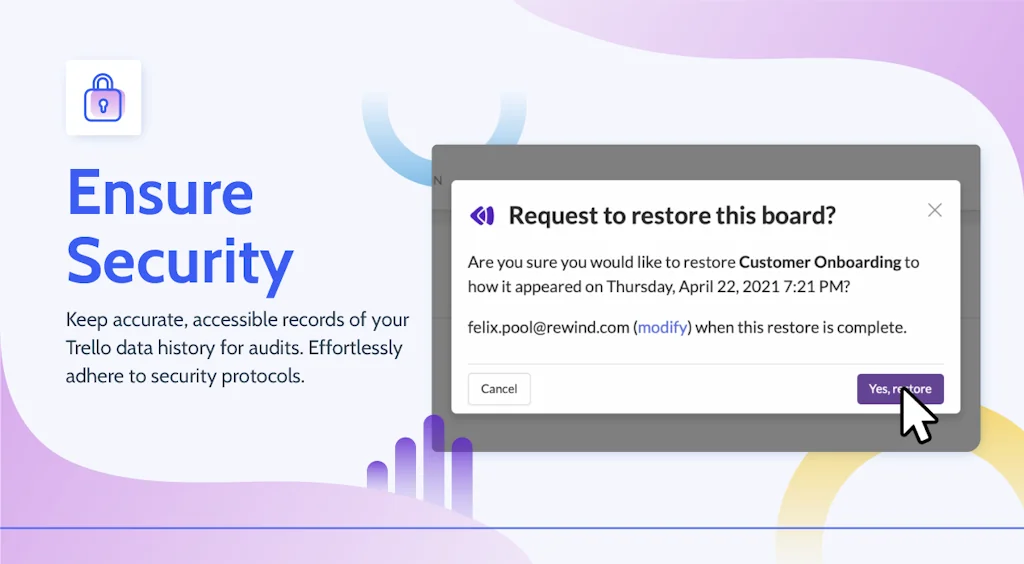Click the "when this restore is complete" text
This screenshot has height=564, width=1024.
pyautogui.click(x=801, y=327)
